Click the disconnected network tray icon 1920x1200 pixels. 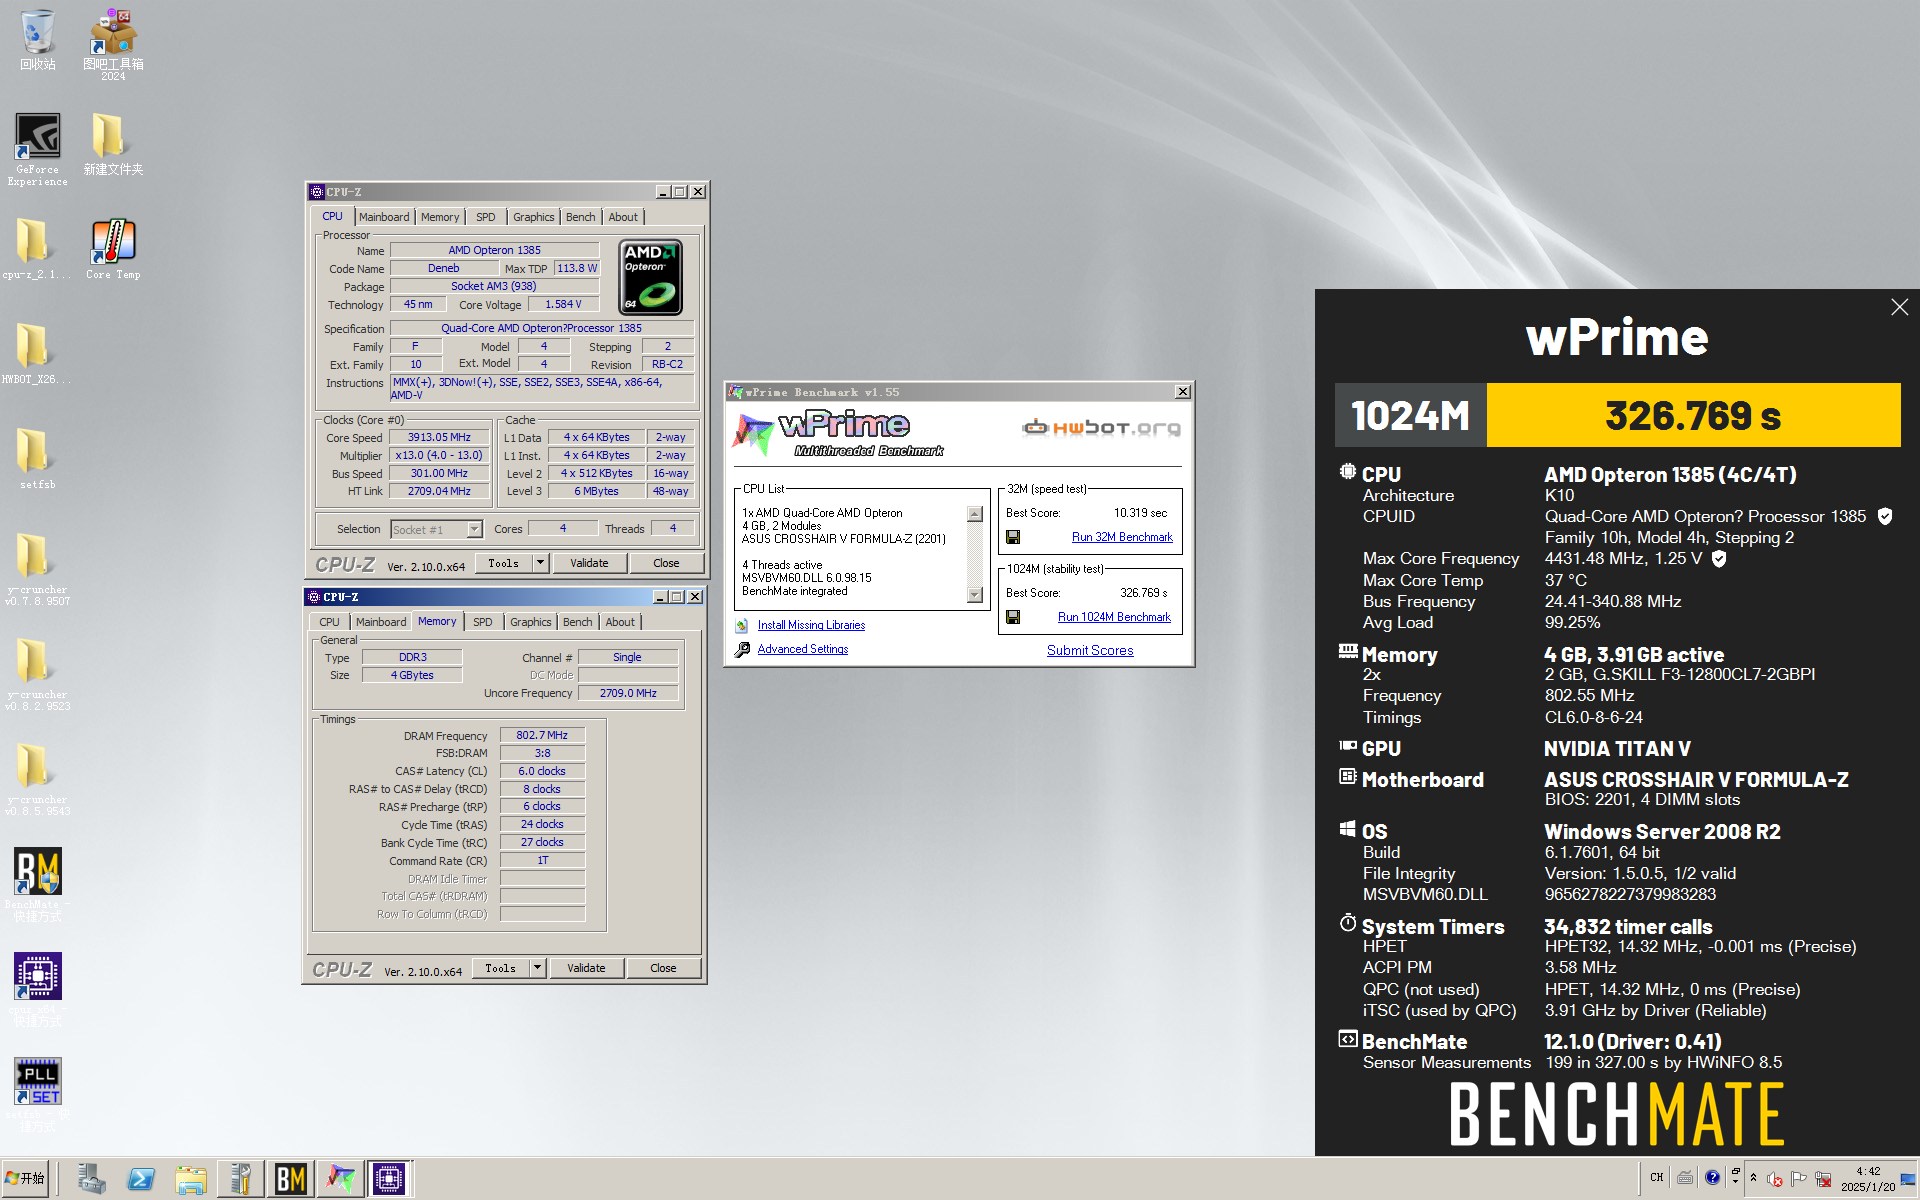coord(1823,1179)
